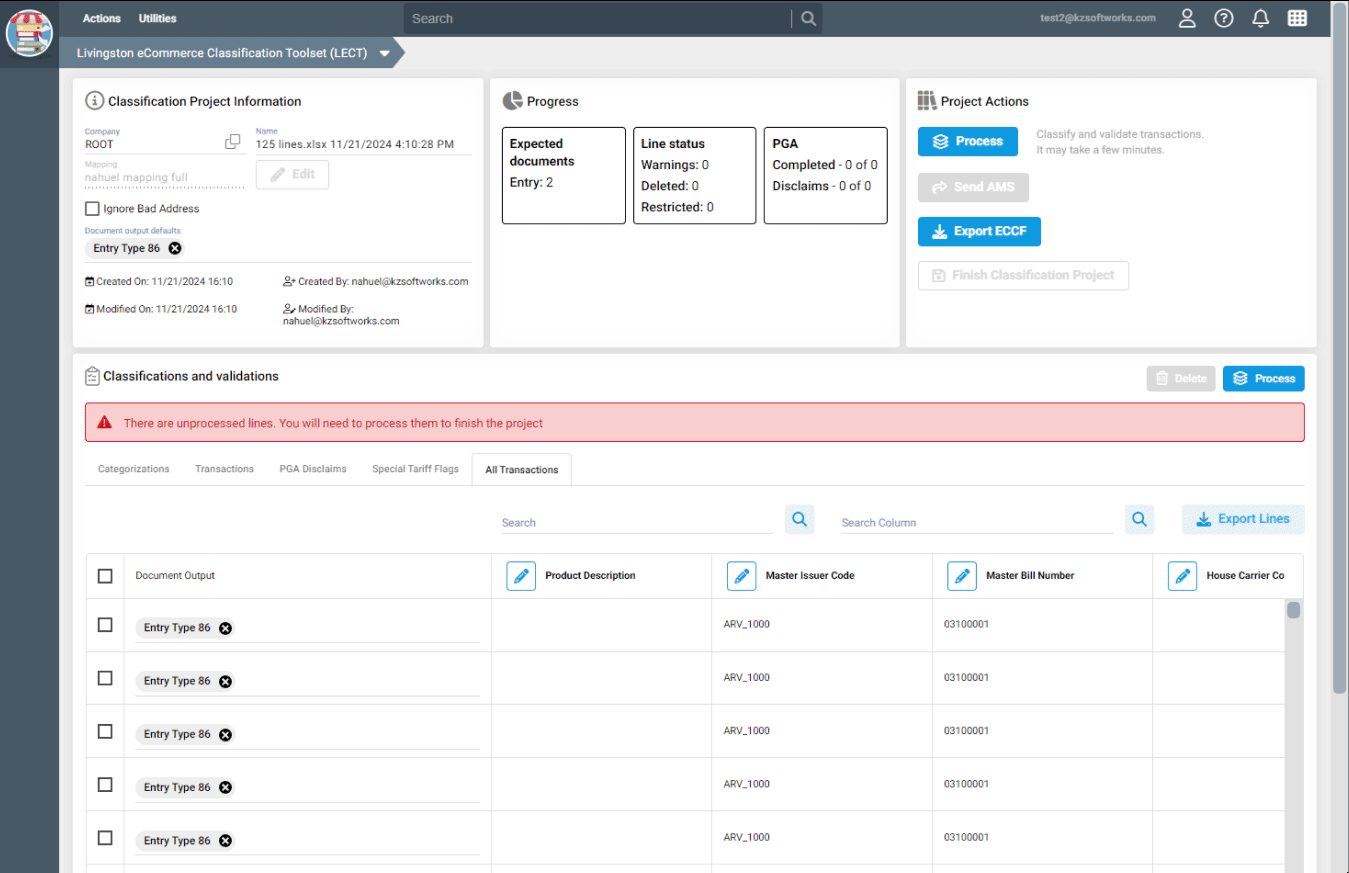Click the page vertical scrollbar
The image size is (1349, 873).
coord(1340,350)
